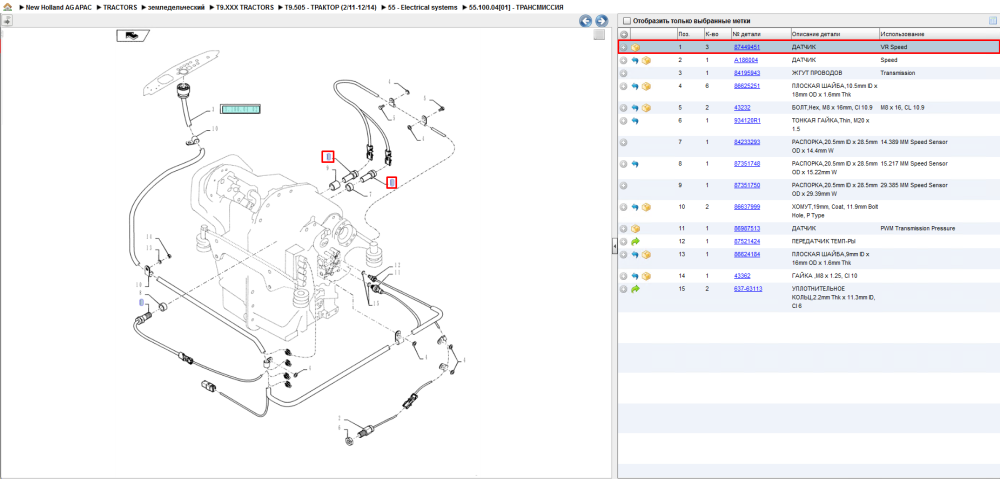Click the add-all plus icon in header

click(x=624, y=34)
